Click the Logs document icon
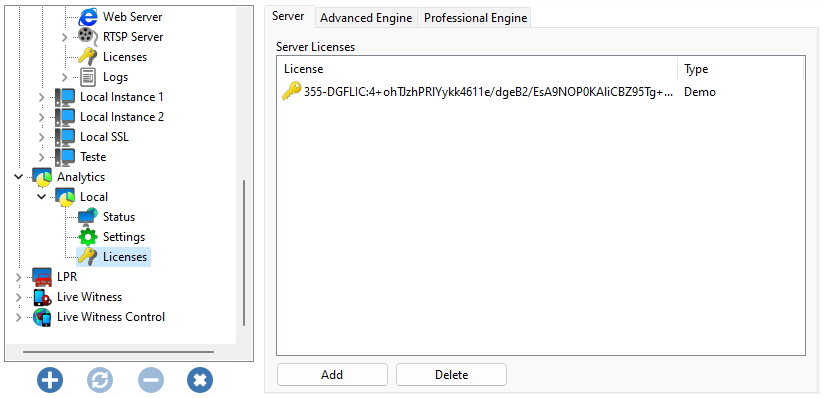 pos(88,77)
